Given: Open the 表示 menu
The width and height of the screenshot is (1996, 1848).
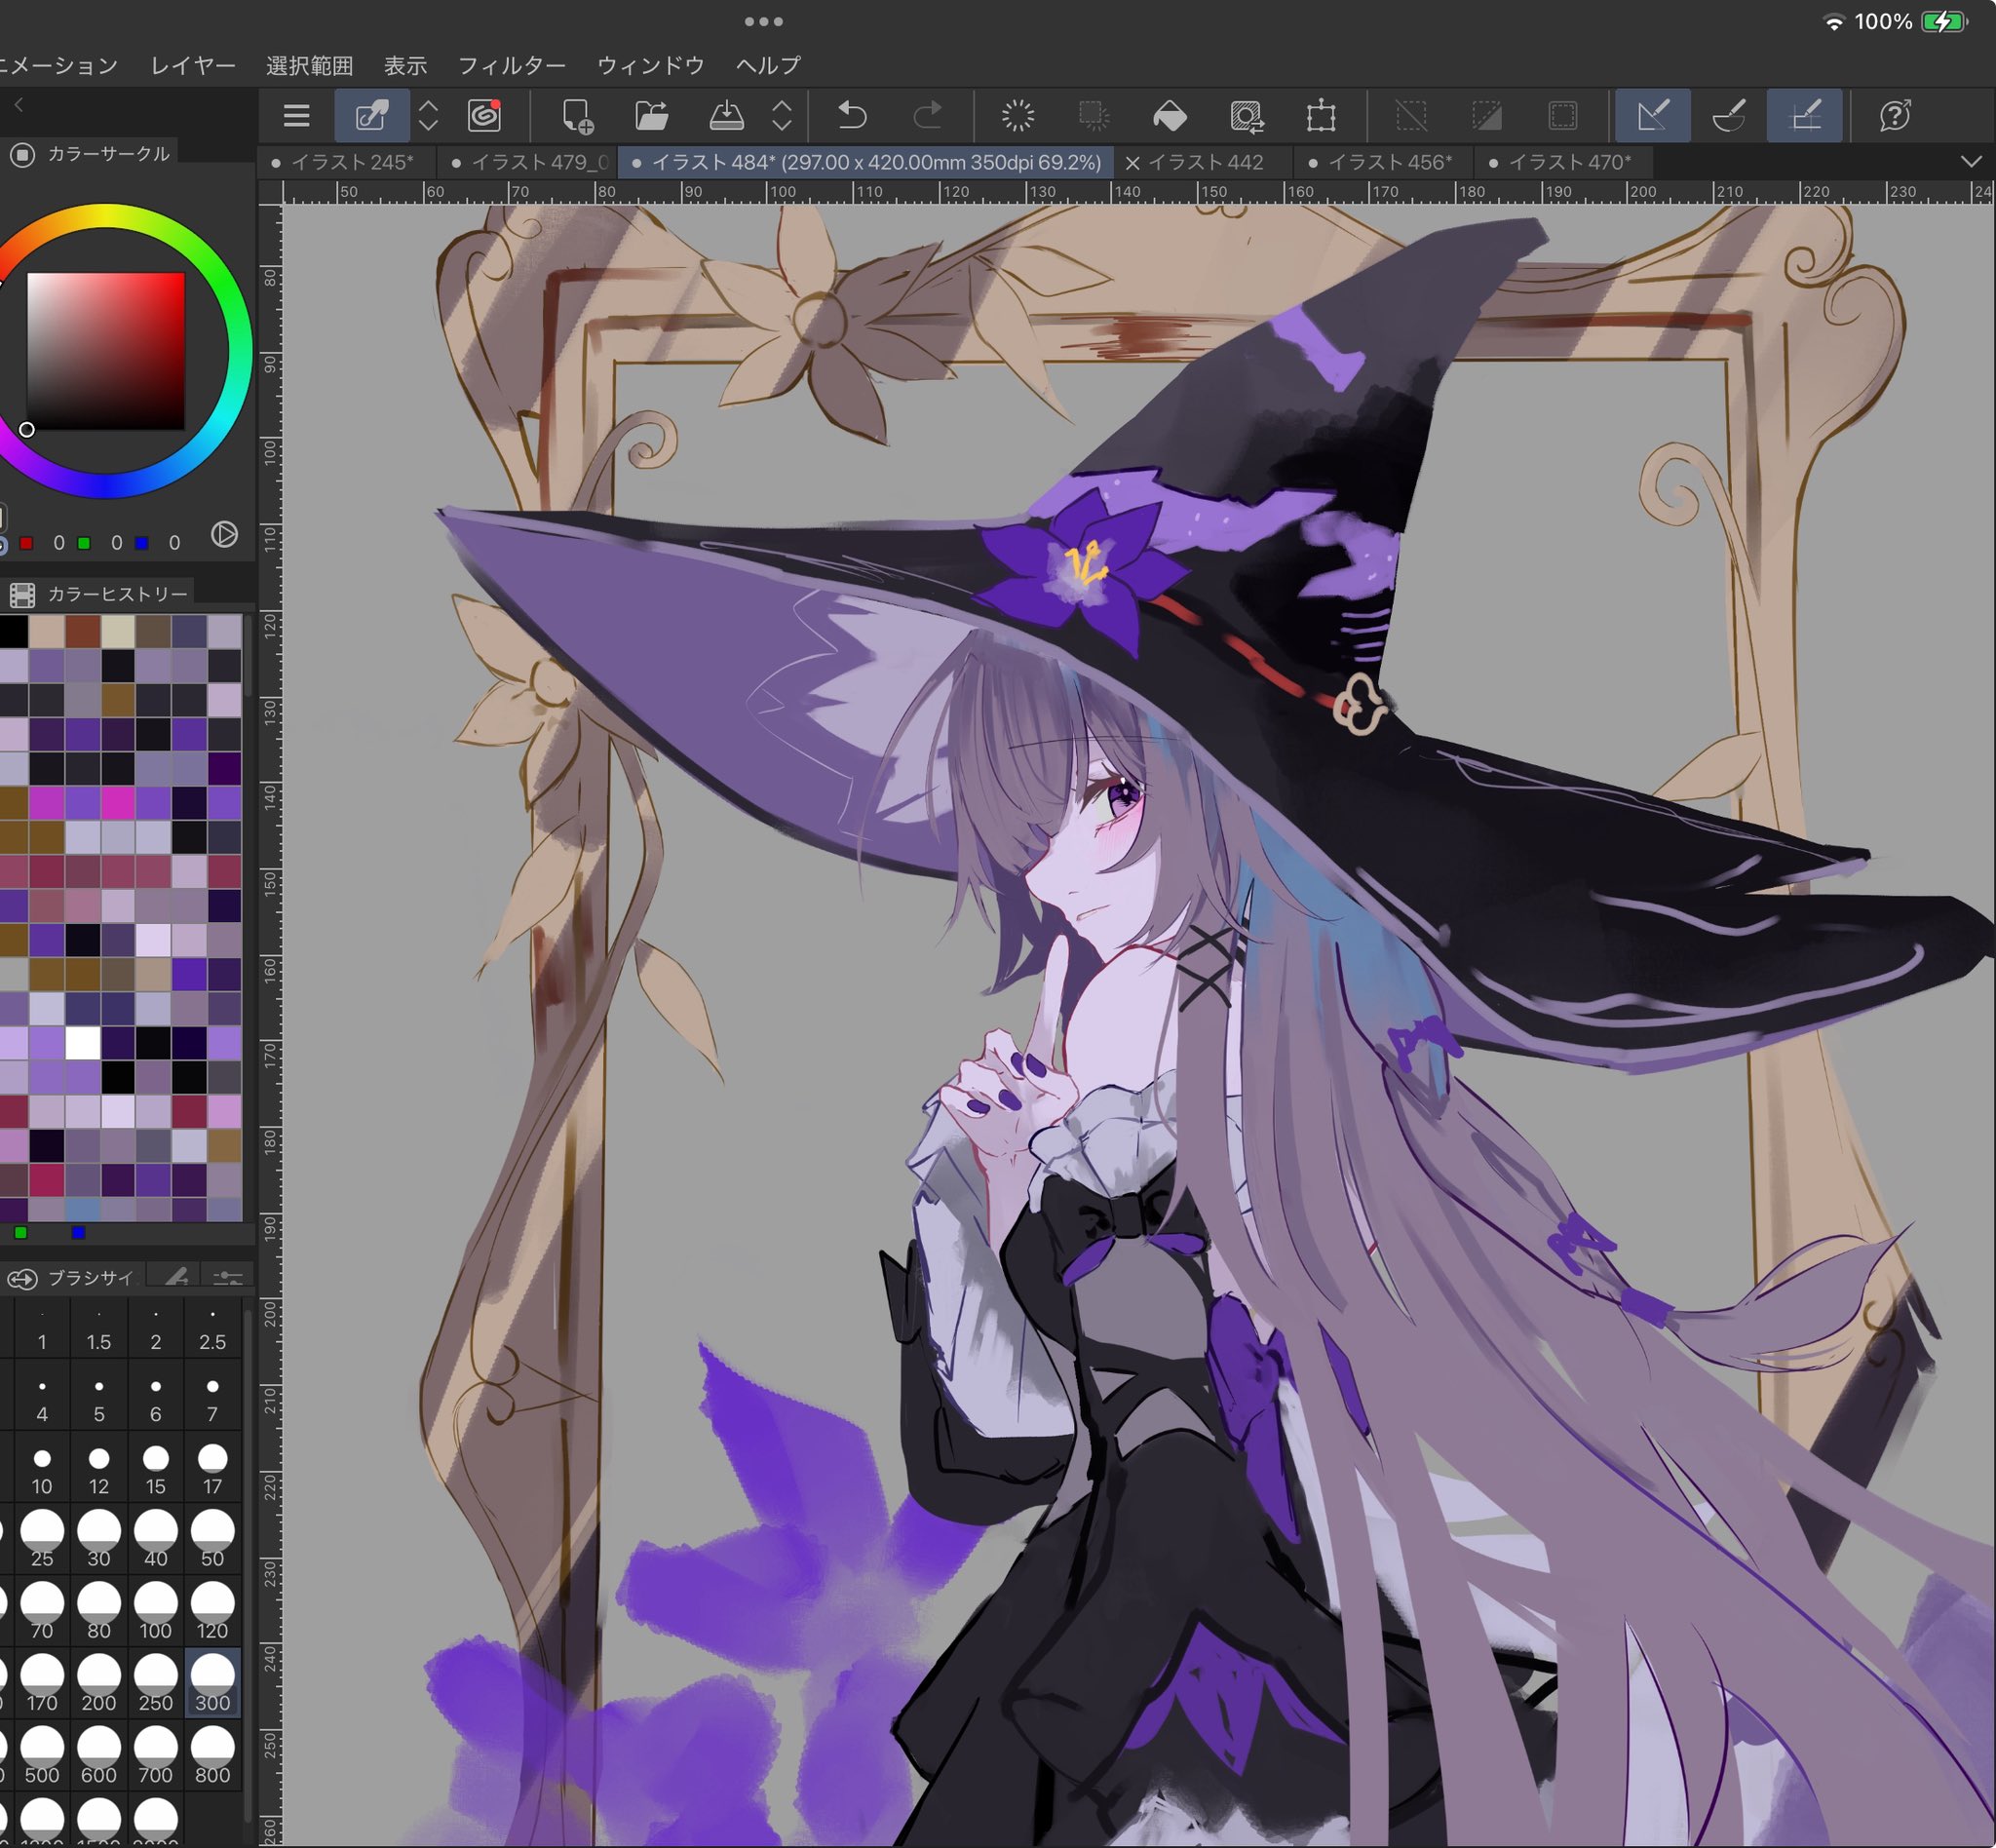Looking at the screenshot, I should coord(406,66).
